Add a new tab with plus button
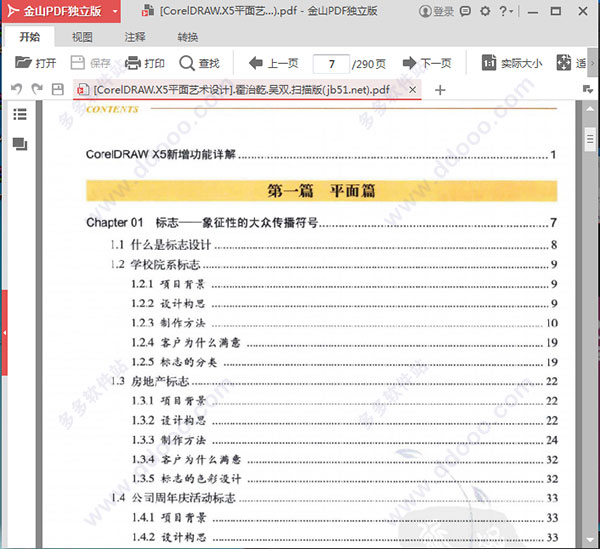This screenshot has height=549, width=600. (440, 90)
